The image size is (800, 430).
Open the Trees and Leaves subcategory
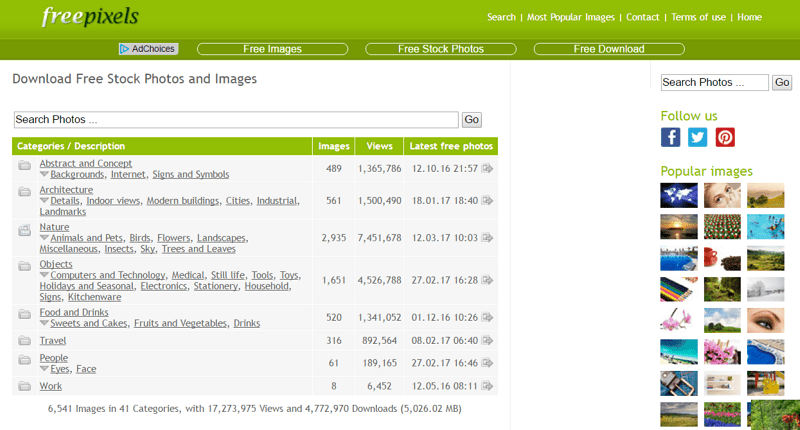tap(198, 249)
